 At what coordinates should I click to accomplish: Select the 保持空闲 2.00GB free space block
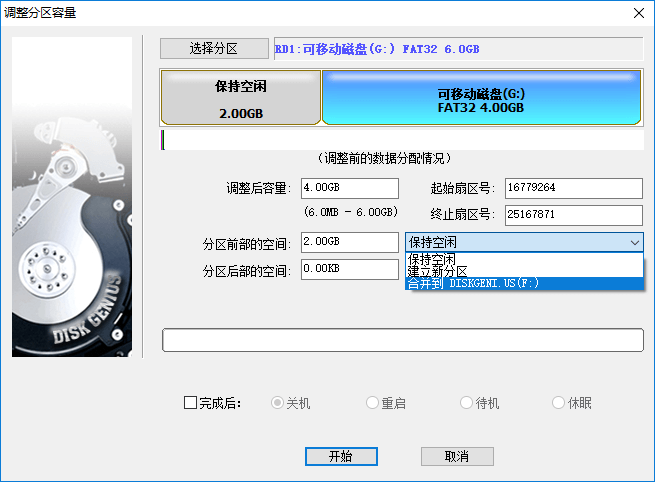[x=240, y=98]
